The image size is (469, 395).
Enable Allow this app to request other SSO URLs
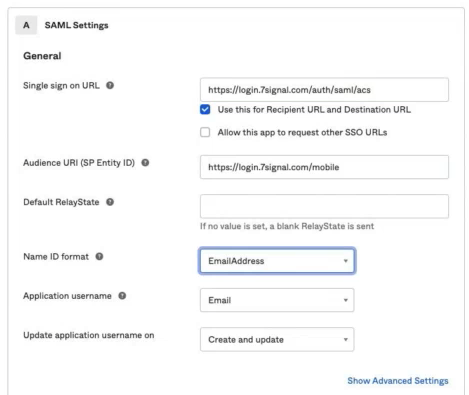205,132
